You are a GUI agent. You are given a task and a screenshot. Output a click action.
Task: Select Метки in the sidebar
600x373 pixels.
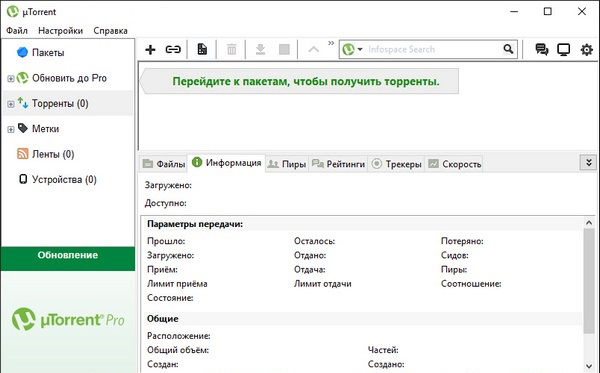[45, 129]
